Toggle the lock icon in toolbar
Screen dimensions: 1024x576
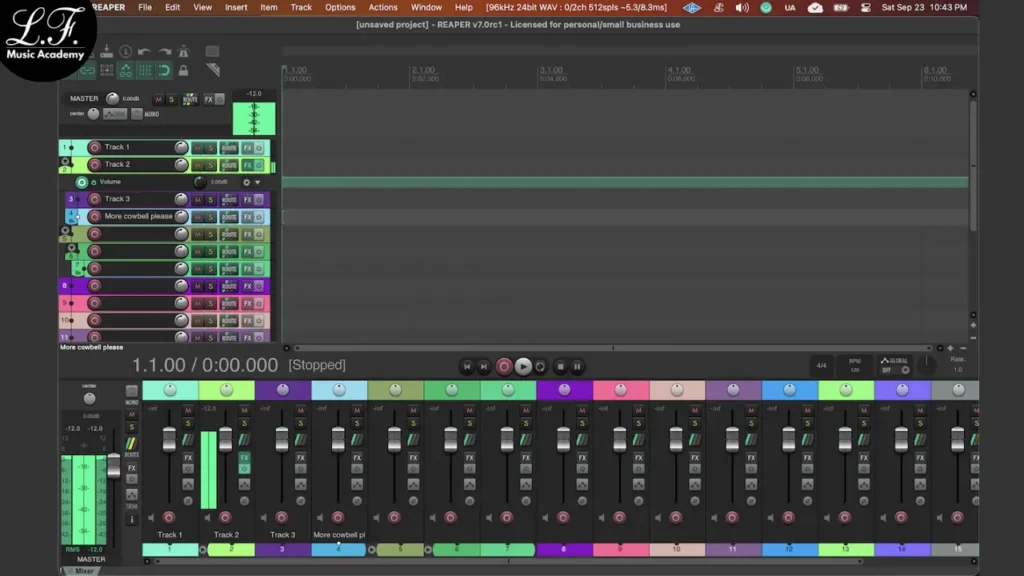click(183, 71)
